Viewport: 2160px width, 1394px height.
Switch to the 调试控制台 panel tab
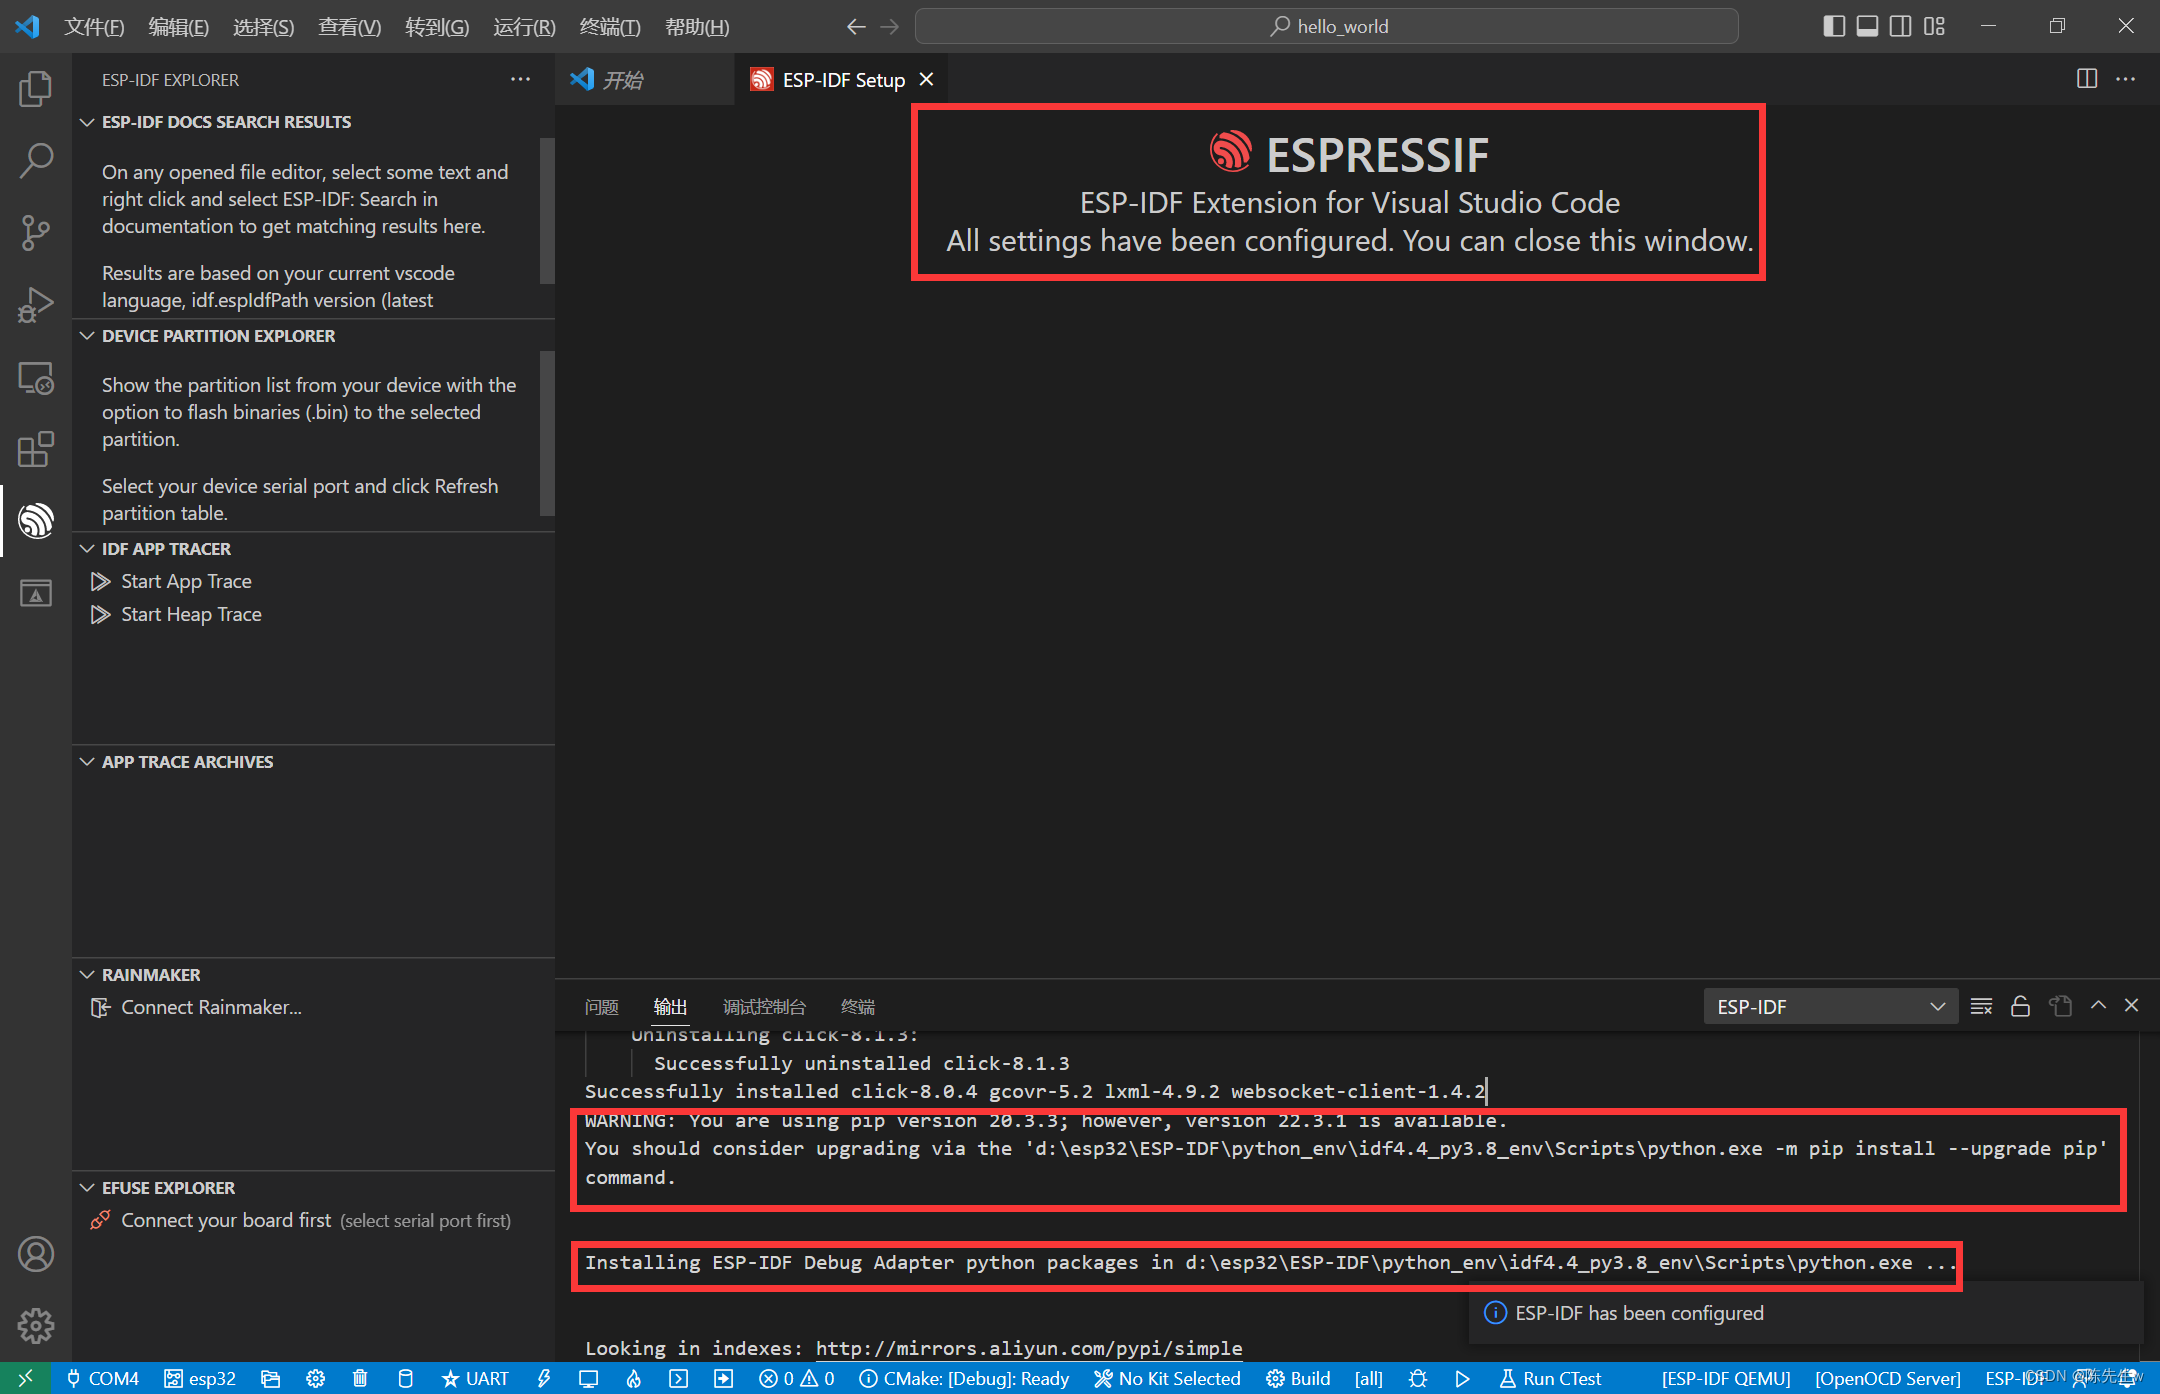point(764,1006)
